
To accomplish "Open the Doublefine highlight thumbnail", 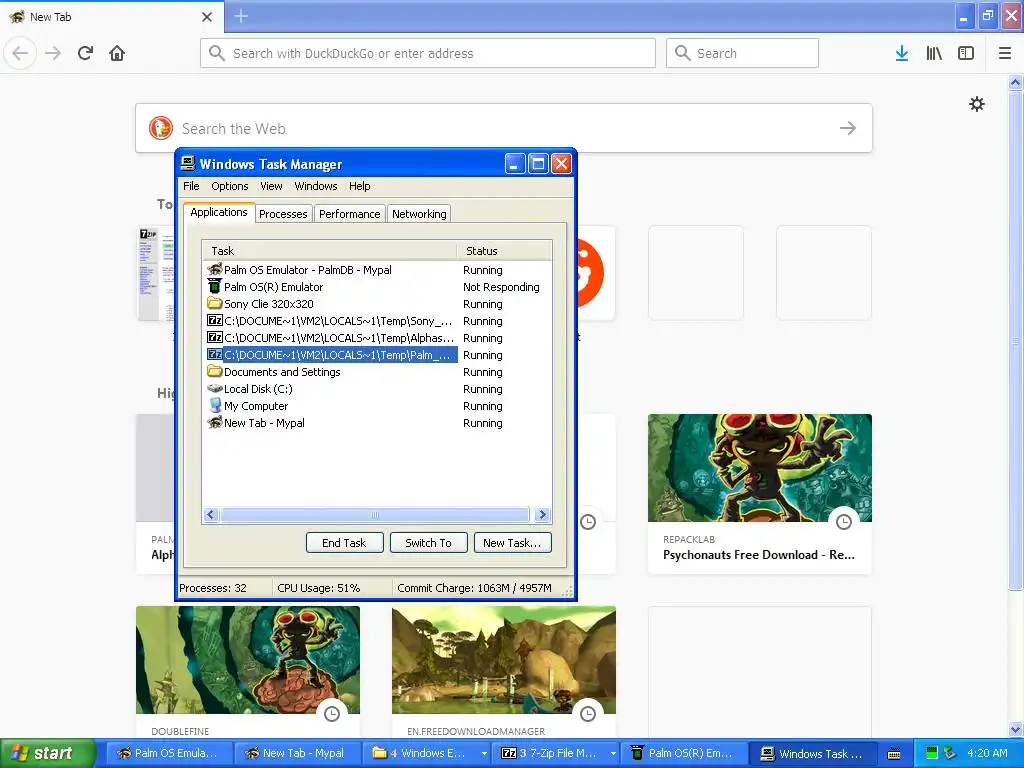I will 248,660.
